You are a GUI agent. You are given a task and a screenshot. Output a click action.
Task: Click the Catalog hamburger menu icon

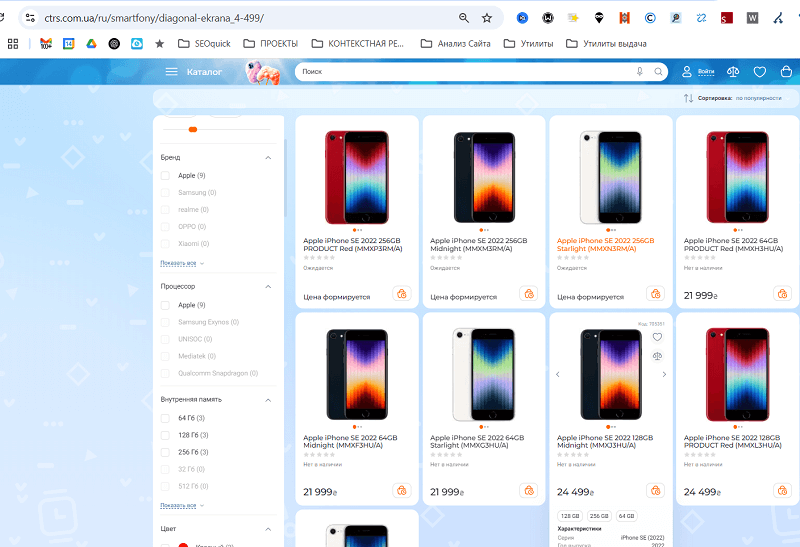[171, 72]
